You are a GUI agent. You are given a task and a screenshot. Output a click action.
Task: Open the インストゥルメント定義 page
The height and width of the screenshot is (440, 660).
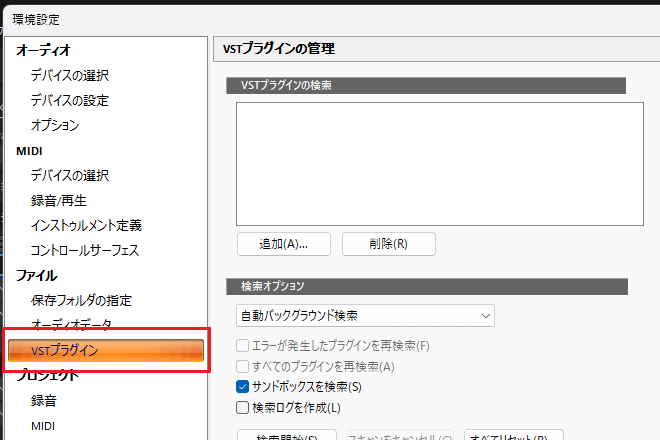click(x=86, y=225)
